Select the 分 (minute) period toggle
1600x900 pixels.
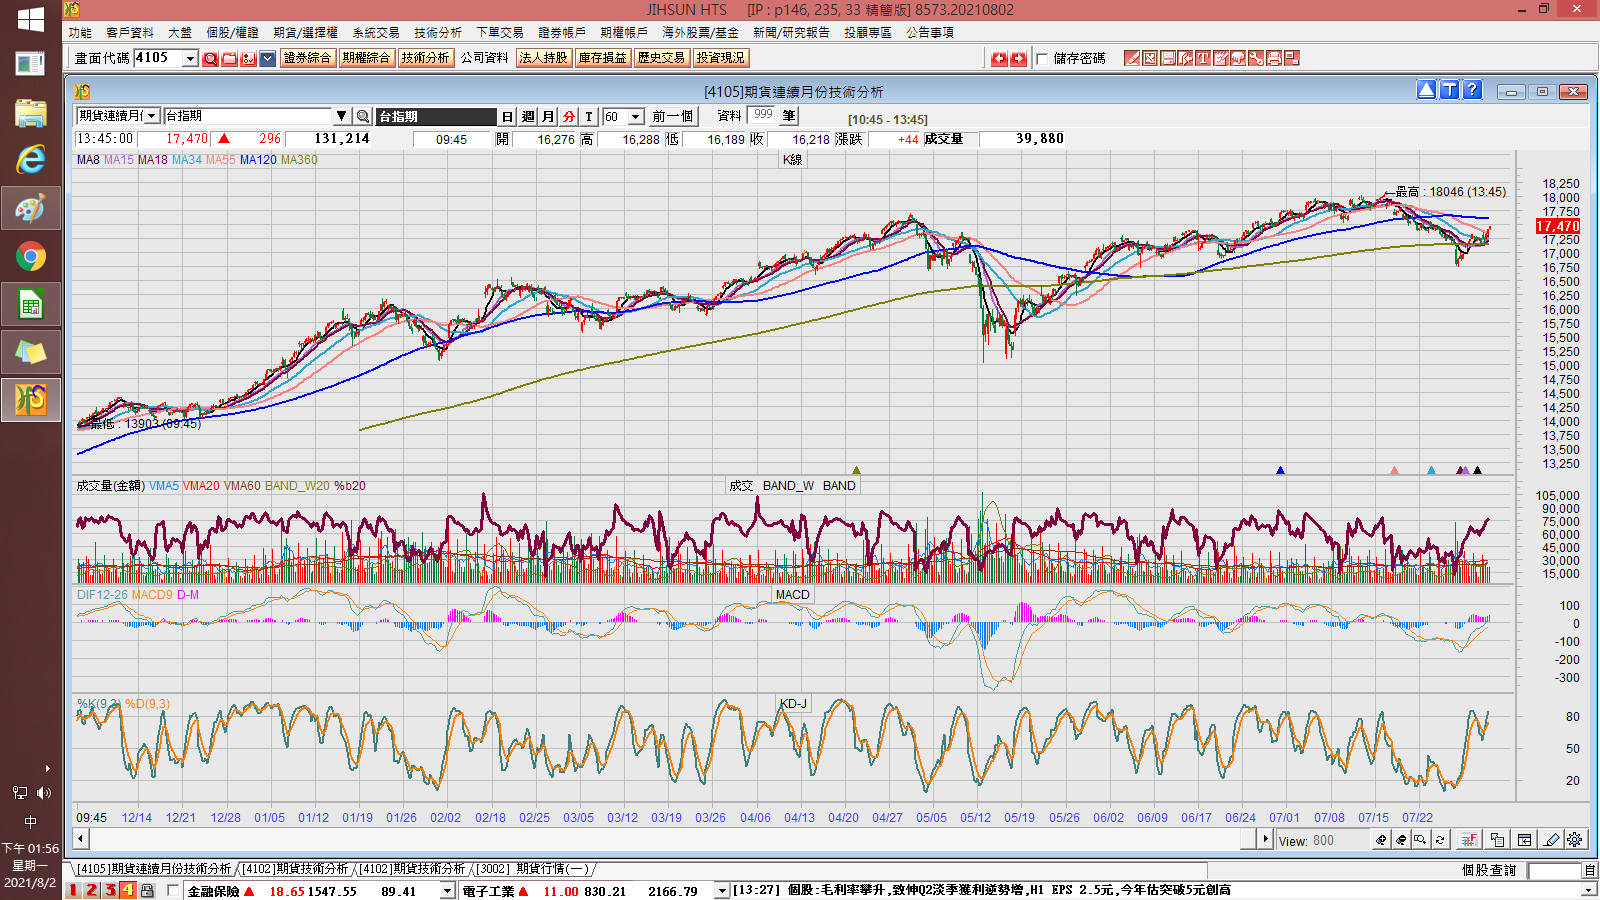tap(569, 117)
